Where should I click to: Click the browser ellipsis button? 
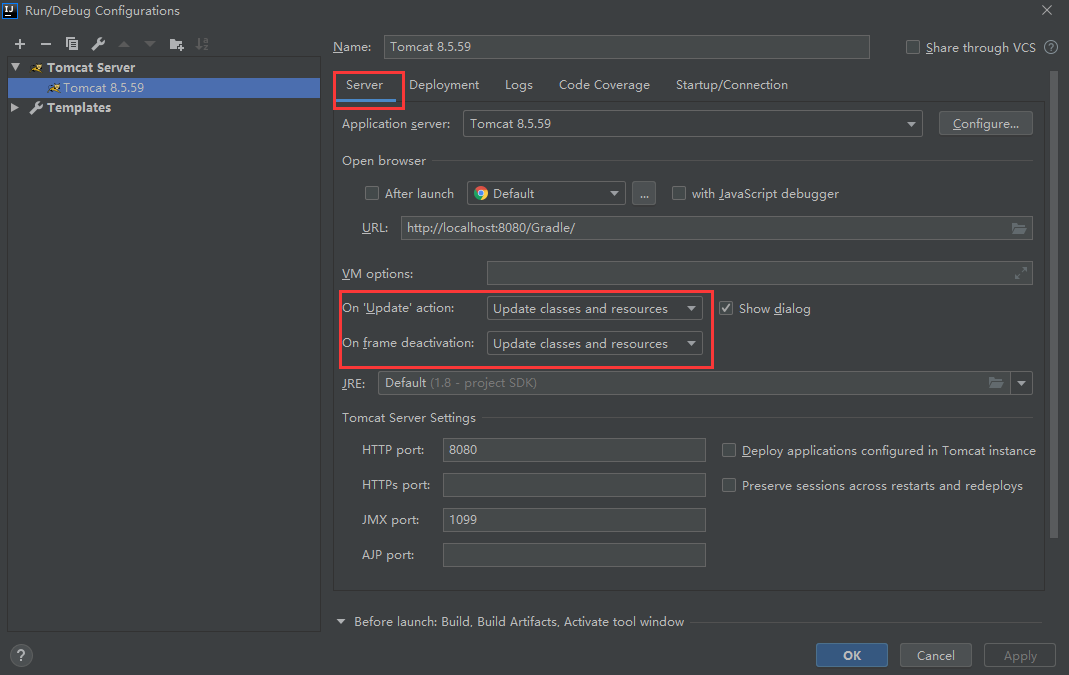(644, 194)
